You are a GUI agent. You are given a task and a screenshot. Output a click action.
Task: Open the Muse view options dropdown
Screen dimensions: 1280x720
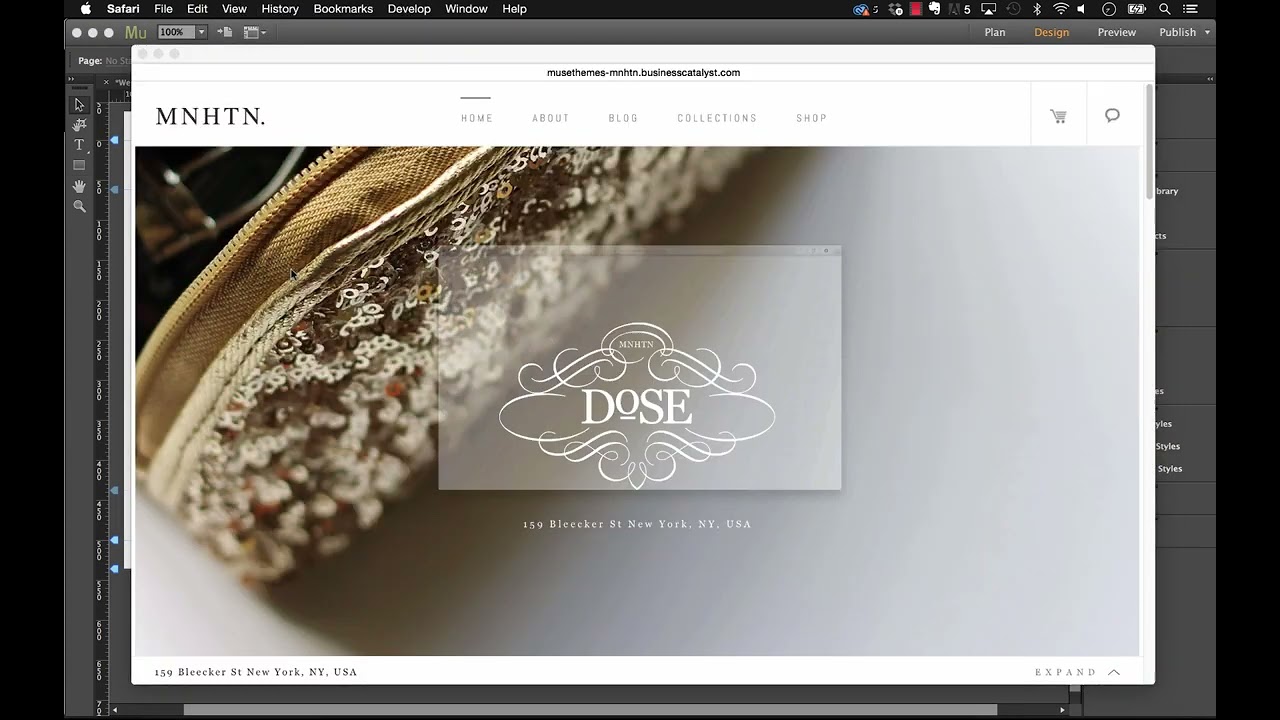pyautogui.click(x=254, y=32)
